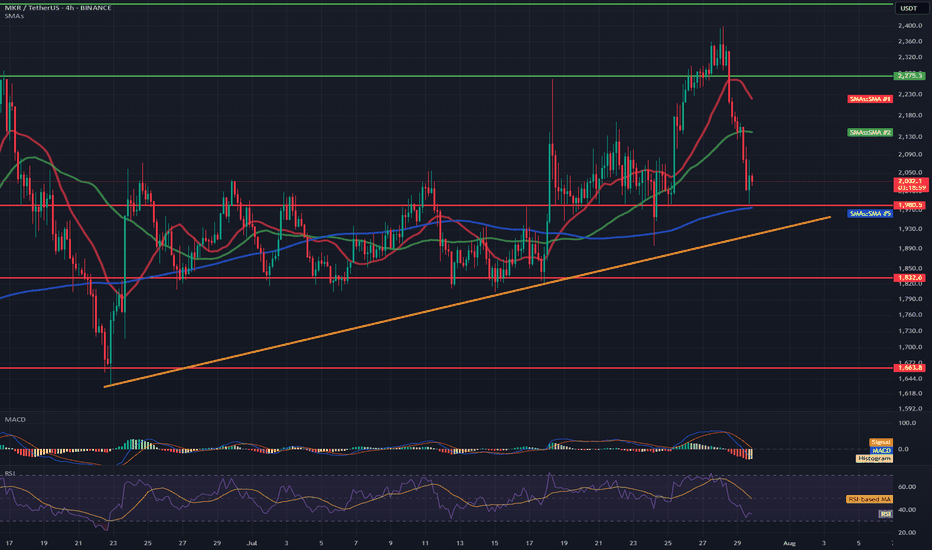This screenshot has width=932, height=550.
Task: Click the MACD pane title
Action: (15, 419)
